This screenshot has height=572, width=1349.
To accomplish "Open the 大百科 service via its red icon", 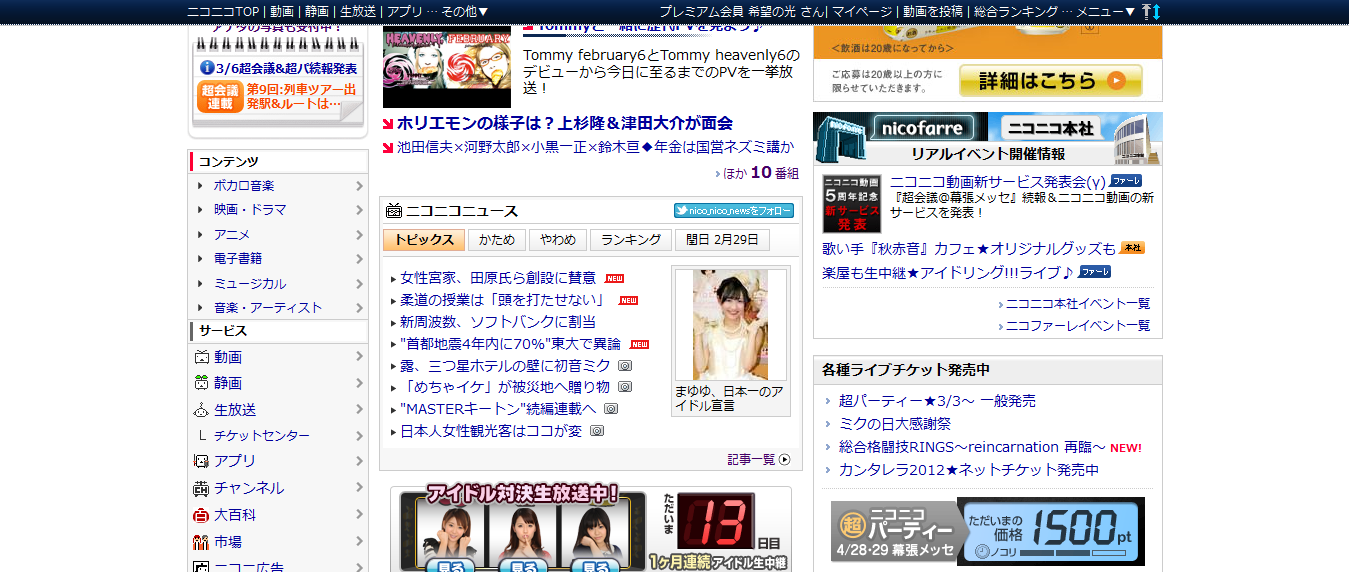I will (x=201, y=515).
